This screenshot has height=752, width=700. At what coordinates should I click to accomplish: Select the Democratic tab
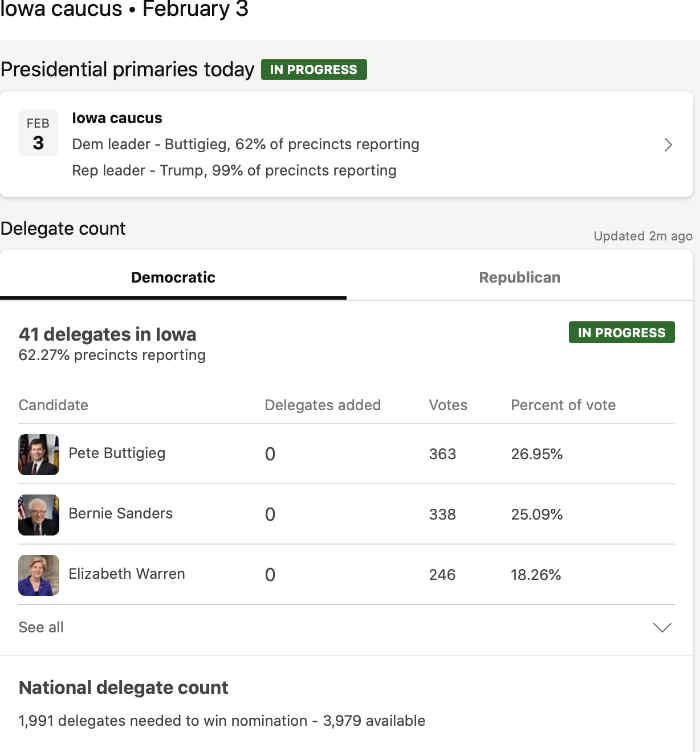(173, 277)
